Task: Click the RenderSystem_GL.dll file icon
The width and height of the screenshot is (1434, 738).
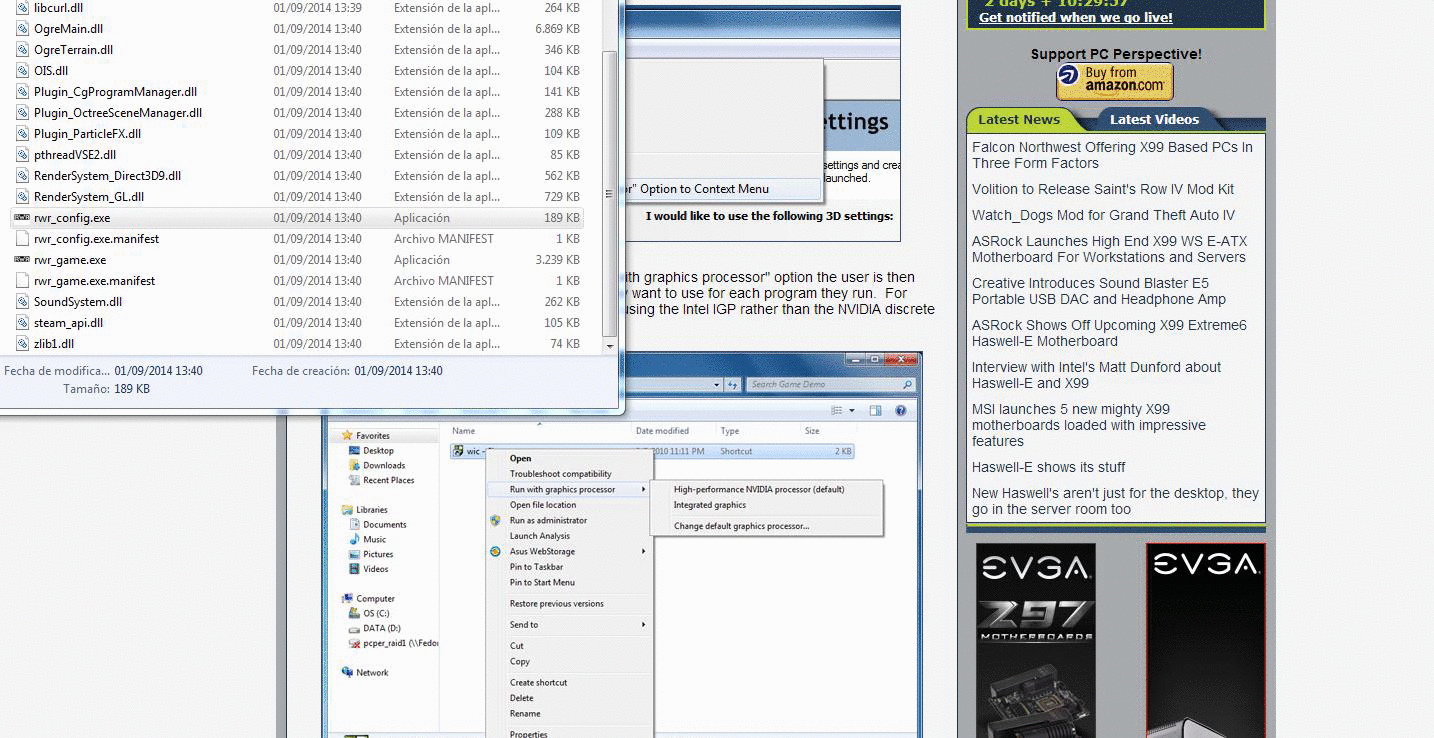Action: pos(22,197)
